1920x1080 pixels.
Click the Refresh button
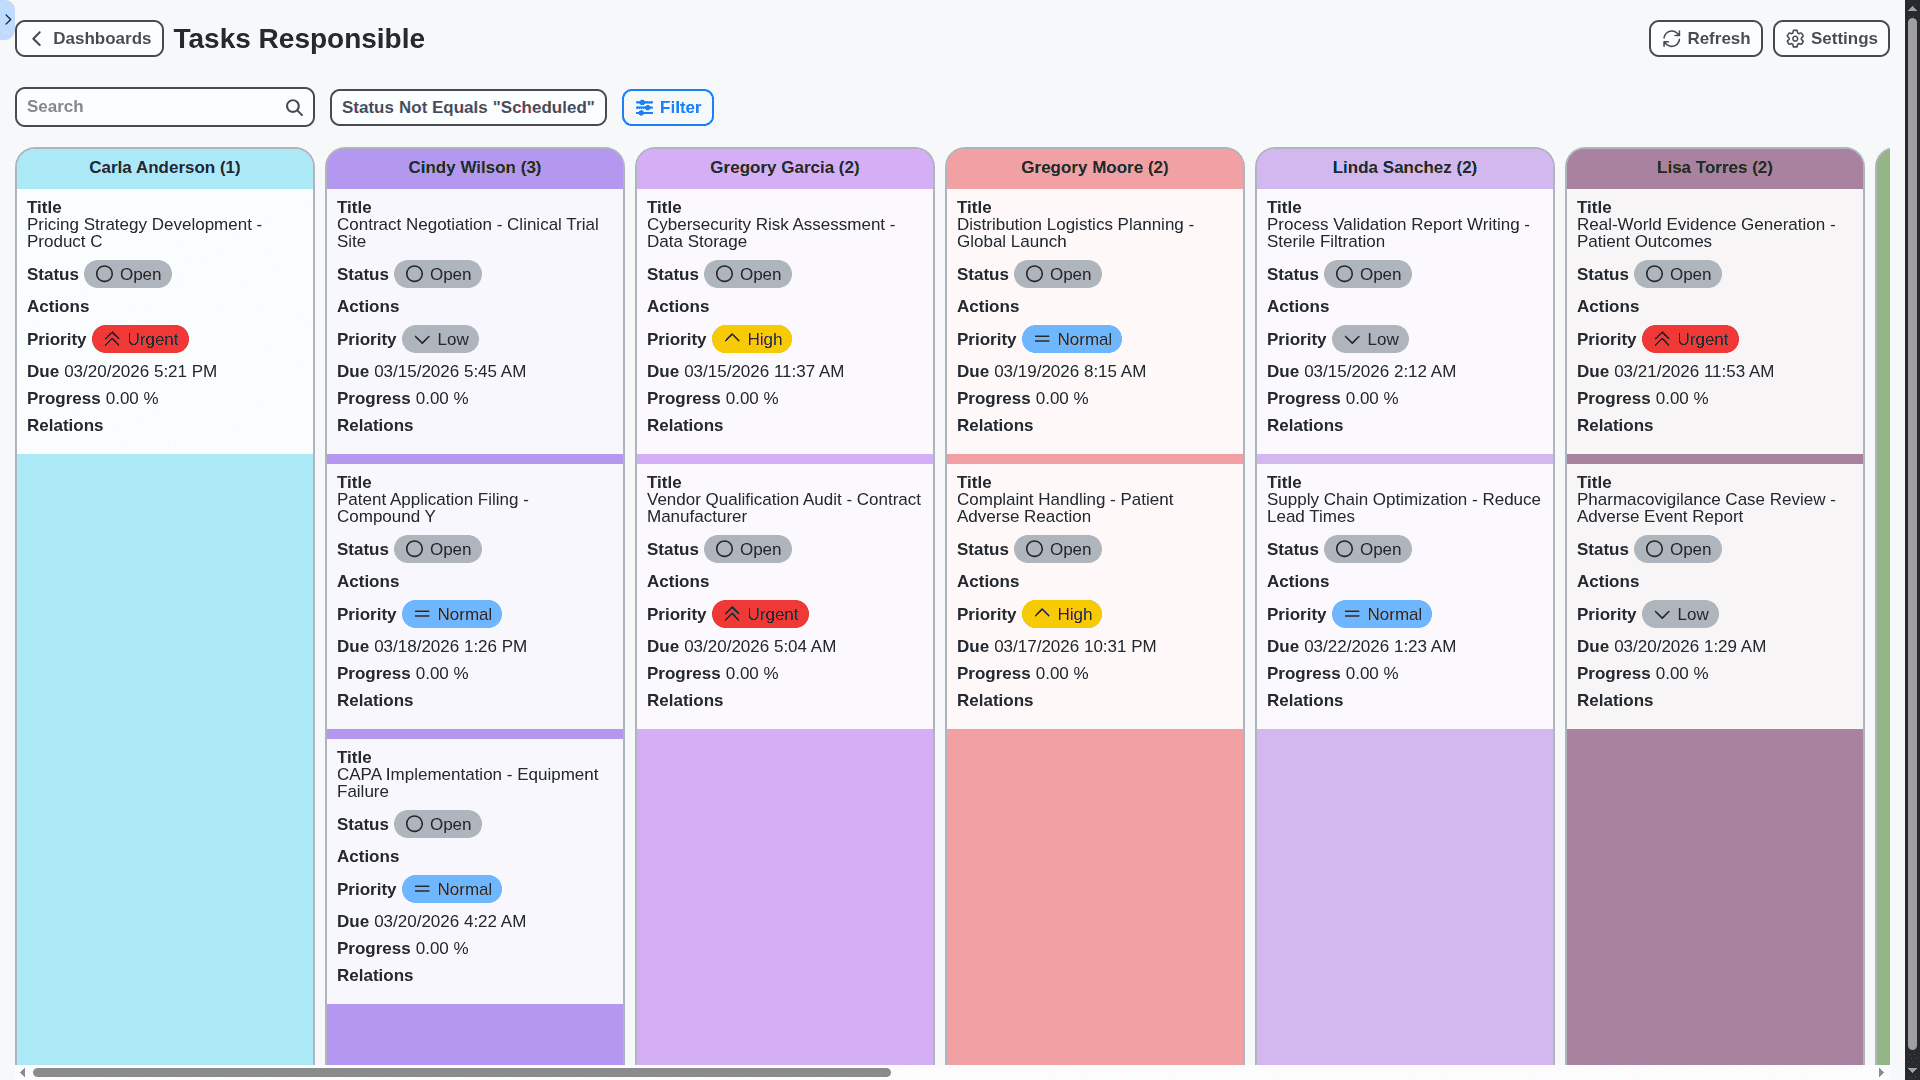coord(1705,38)
